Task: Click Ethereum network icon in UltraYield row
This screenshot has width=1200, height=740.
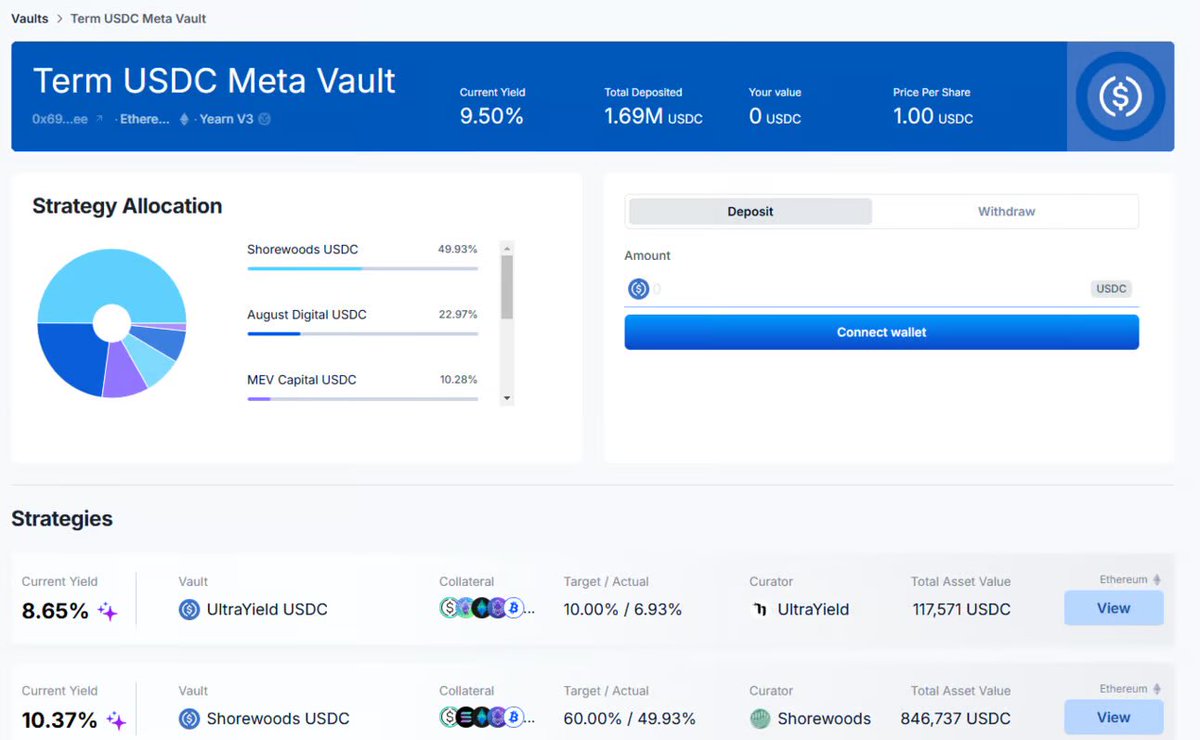Action: 1157,580
